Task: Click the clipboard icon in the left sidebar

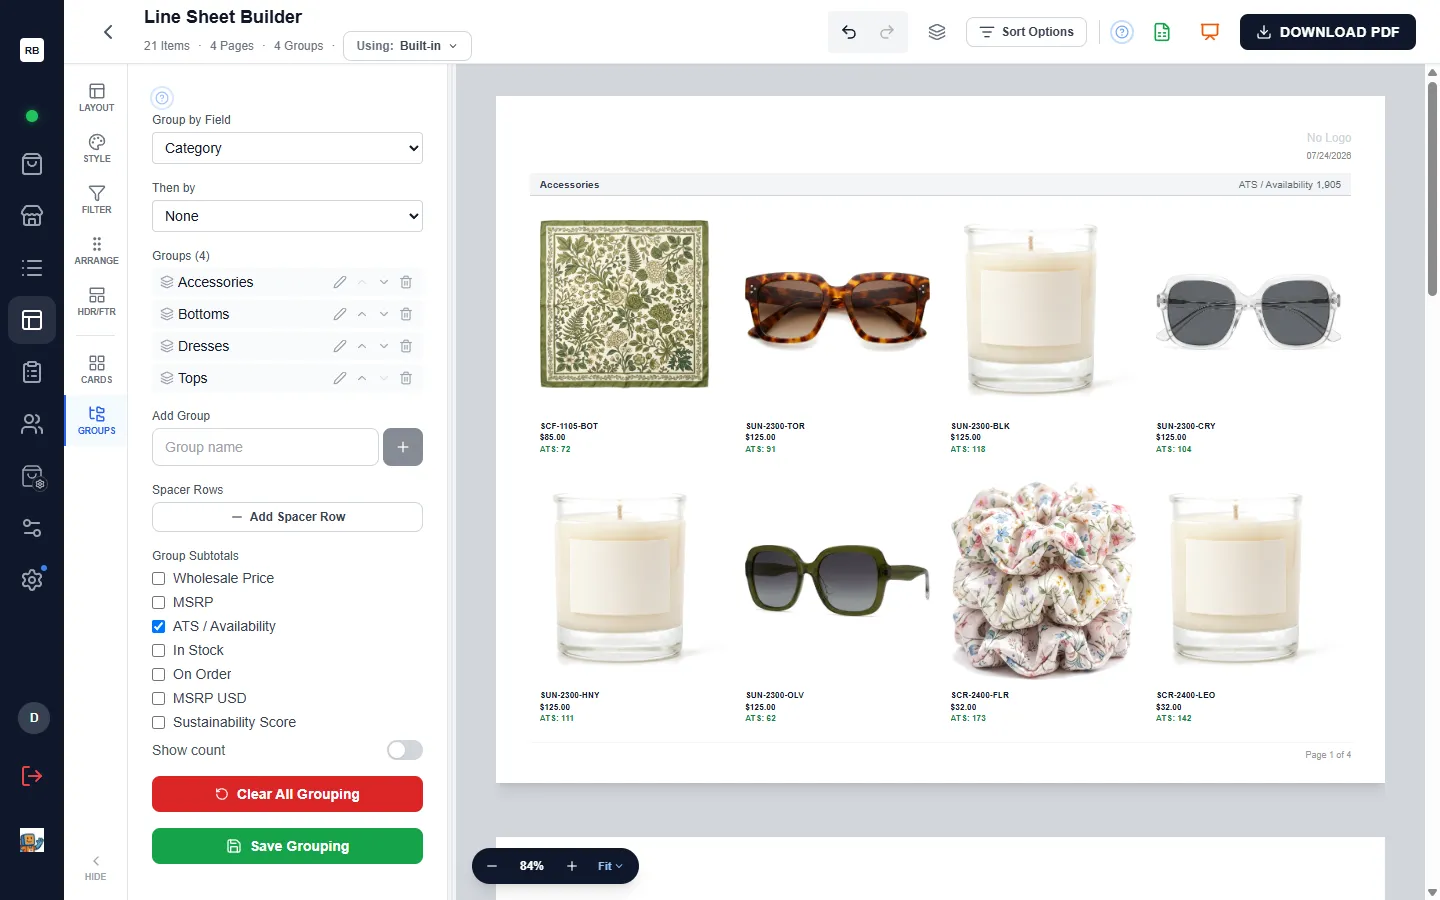Action: point(32,372)
